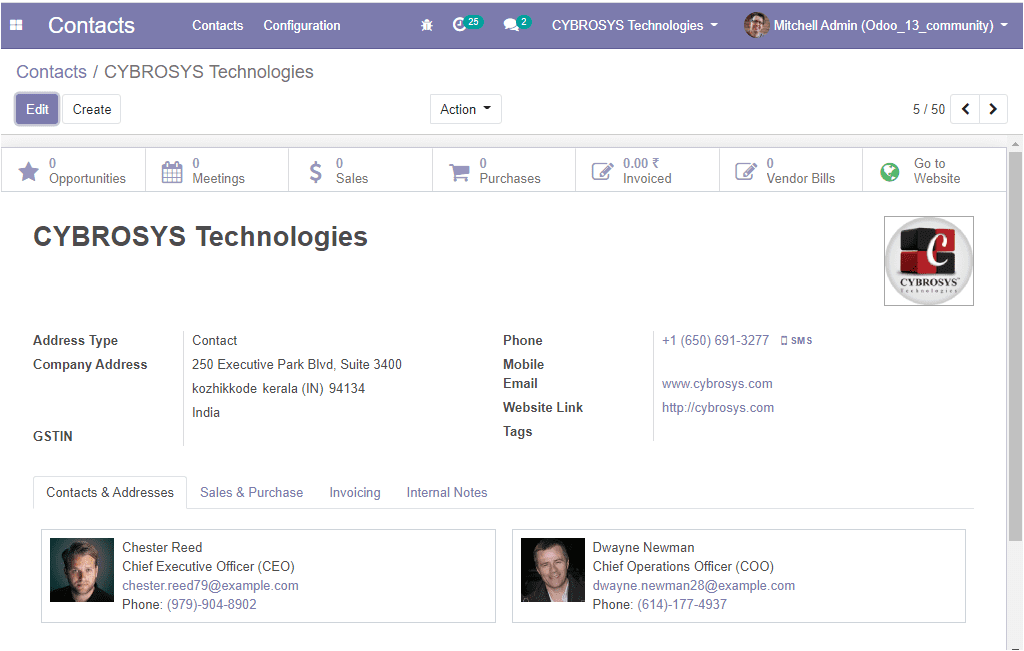Open www.cybrosys.com email link
Viewport: 1024px width, 651px height.
tap(717, 383)
